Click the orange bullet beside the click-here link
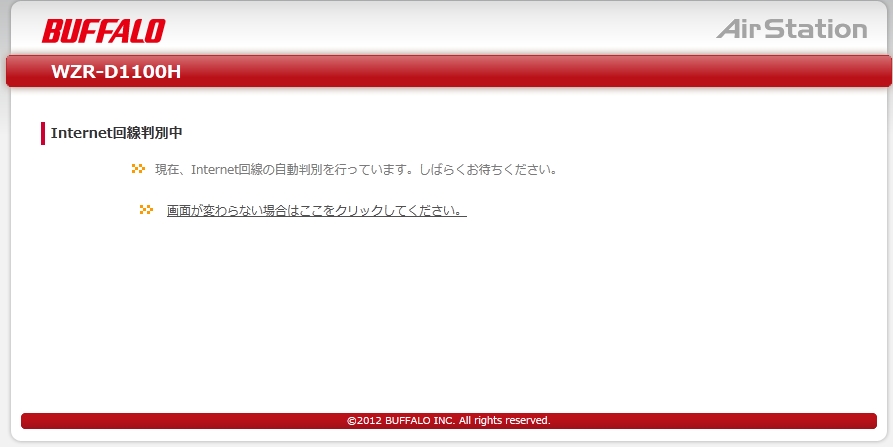The image size is (893, 447). point(146,210)
